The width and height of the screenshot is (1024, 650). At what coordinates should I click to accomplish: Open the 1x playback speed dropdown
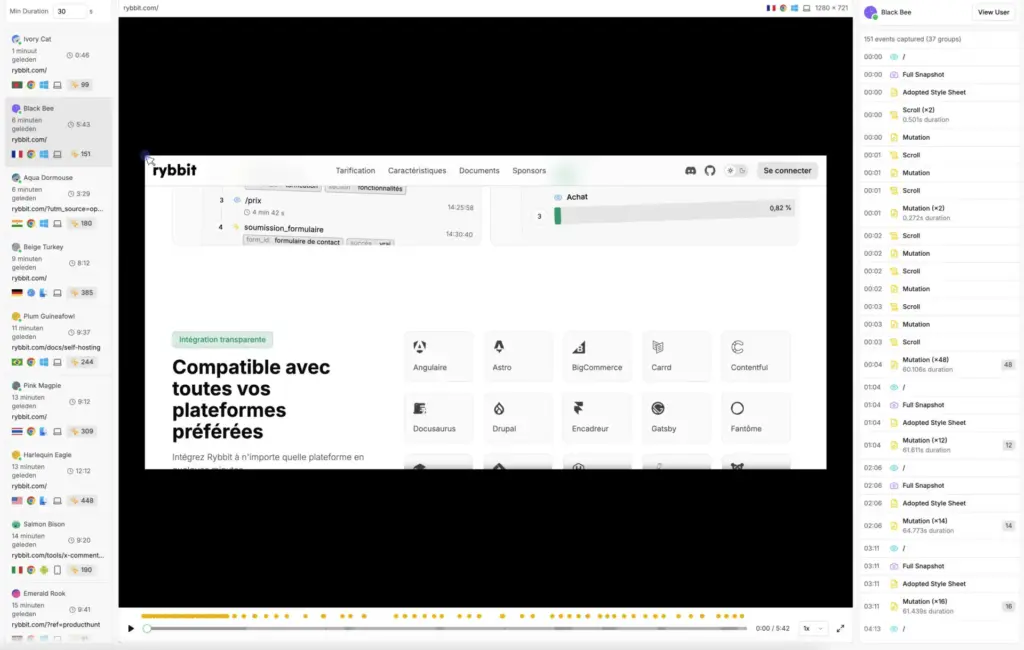812,629
